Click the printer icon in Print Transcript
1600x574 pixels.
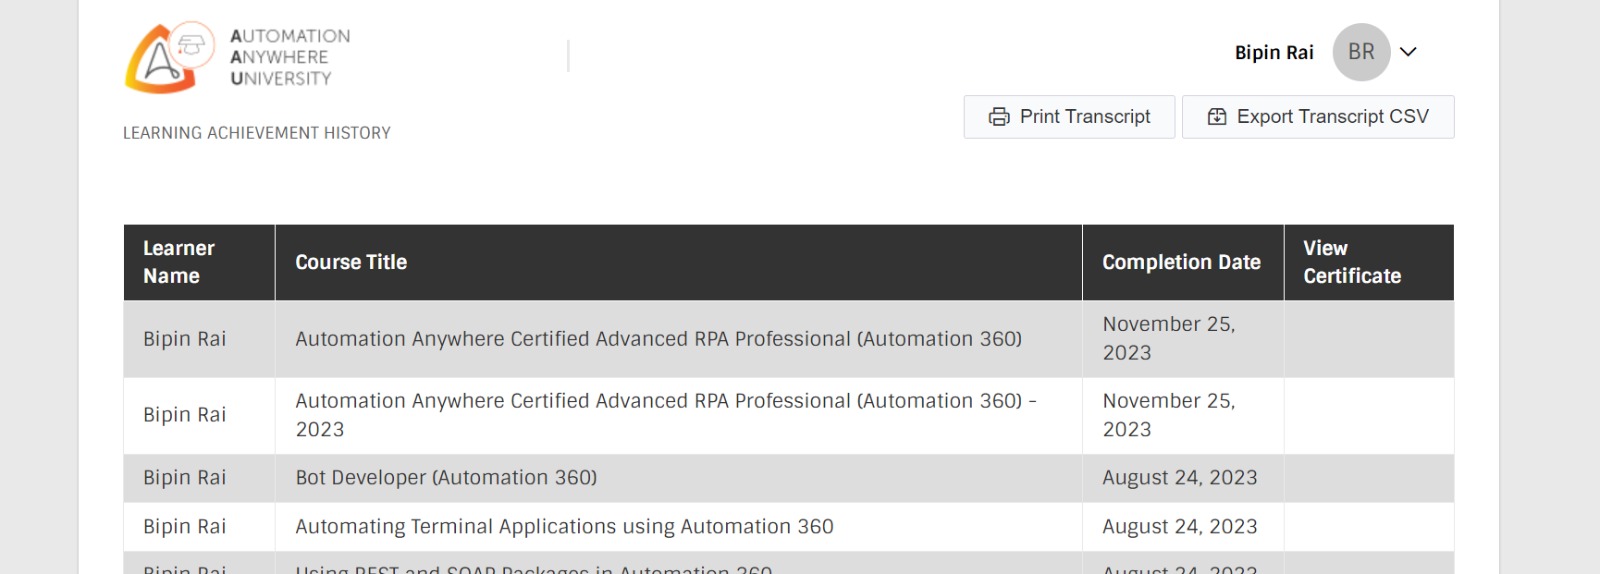click(x=999, y=117)
